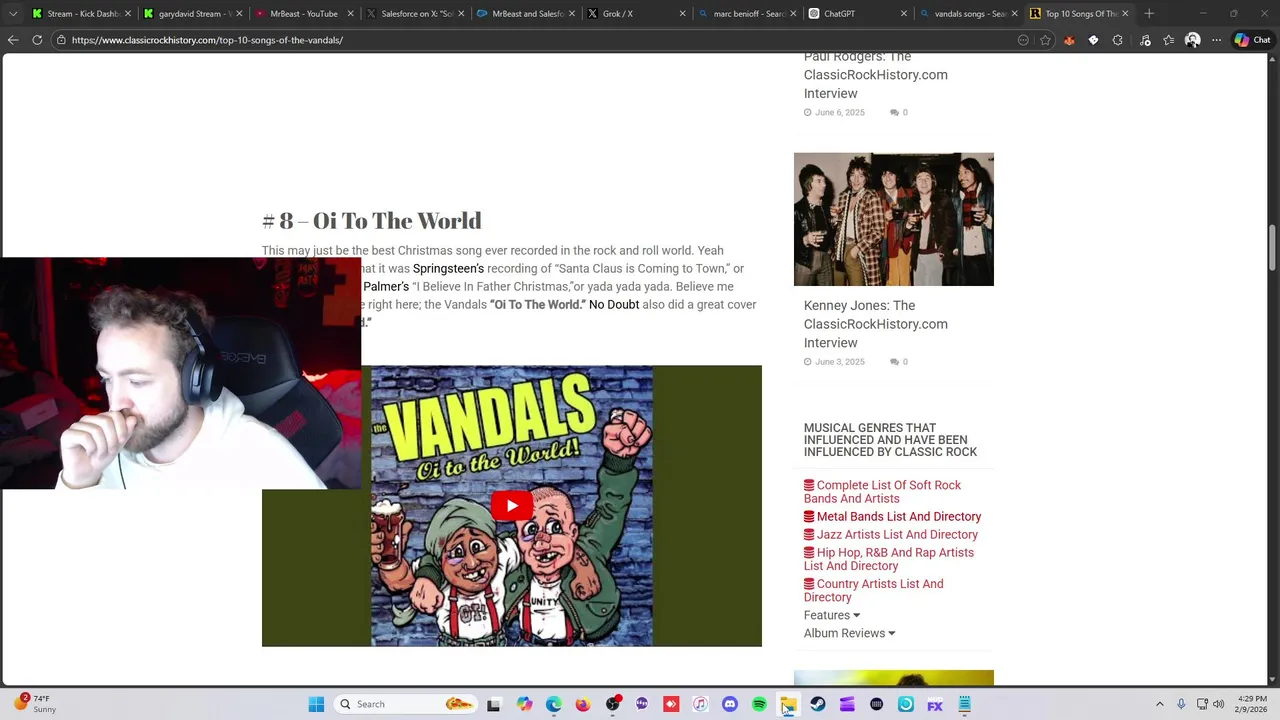Switch to the Stream - Kick Dashboard tab

pos(79,14)
